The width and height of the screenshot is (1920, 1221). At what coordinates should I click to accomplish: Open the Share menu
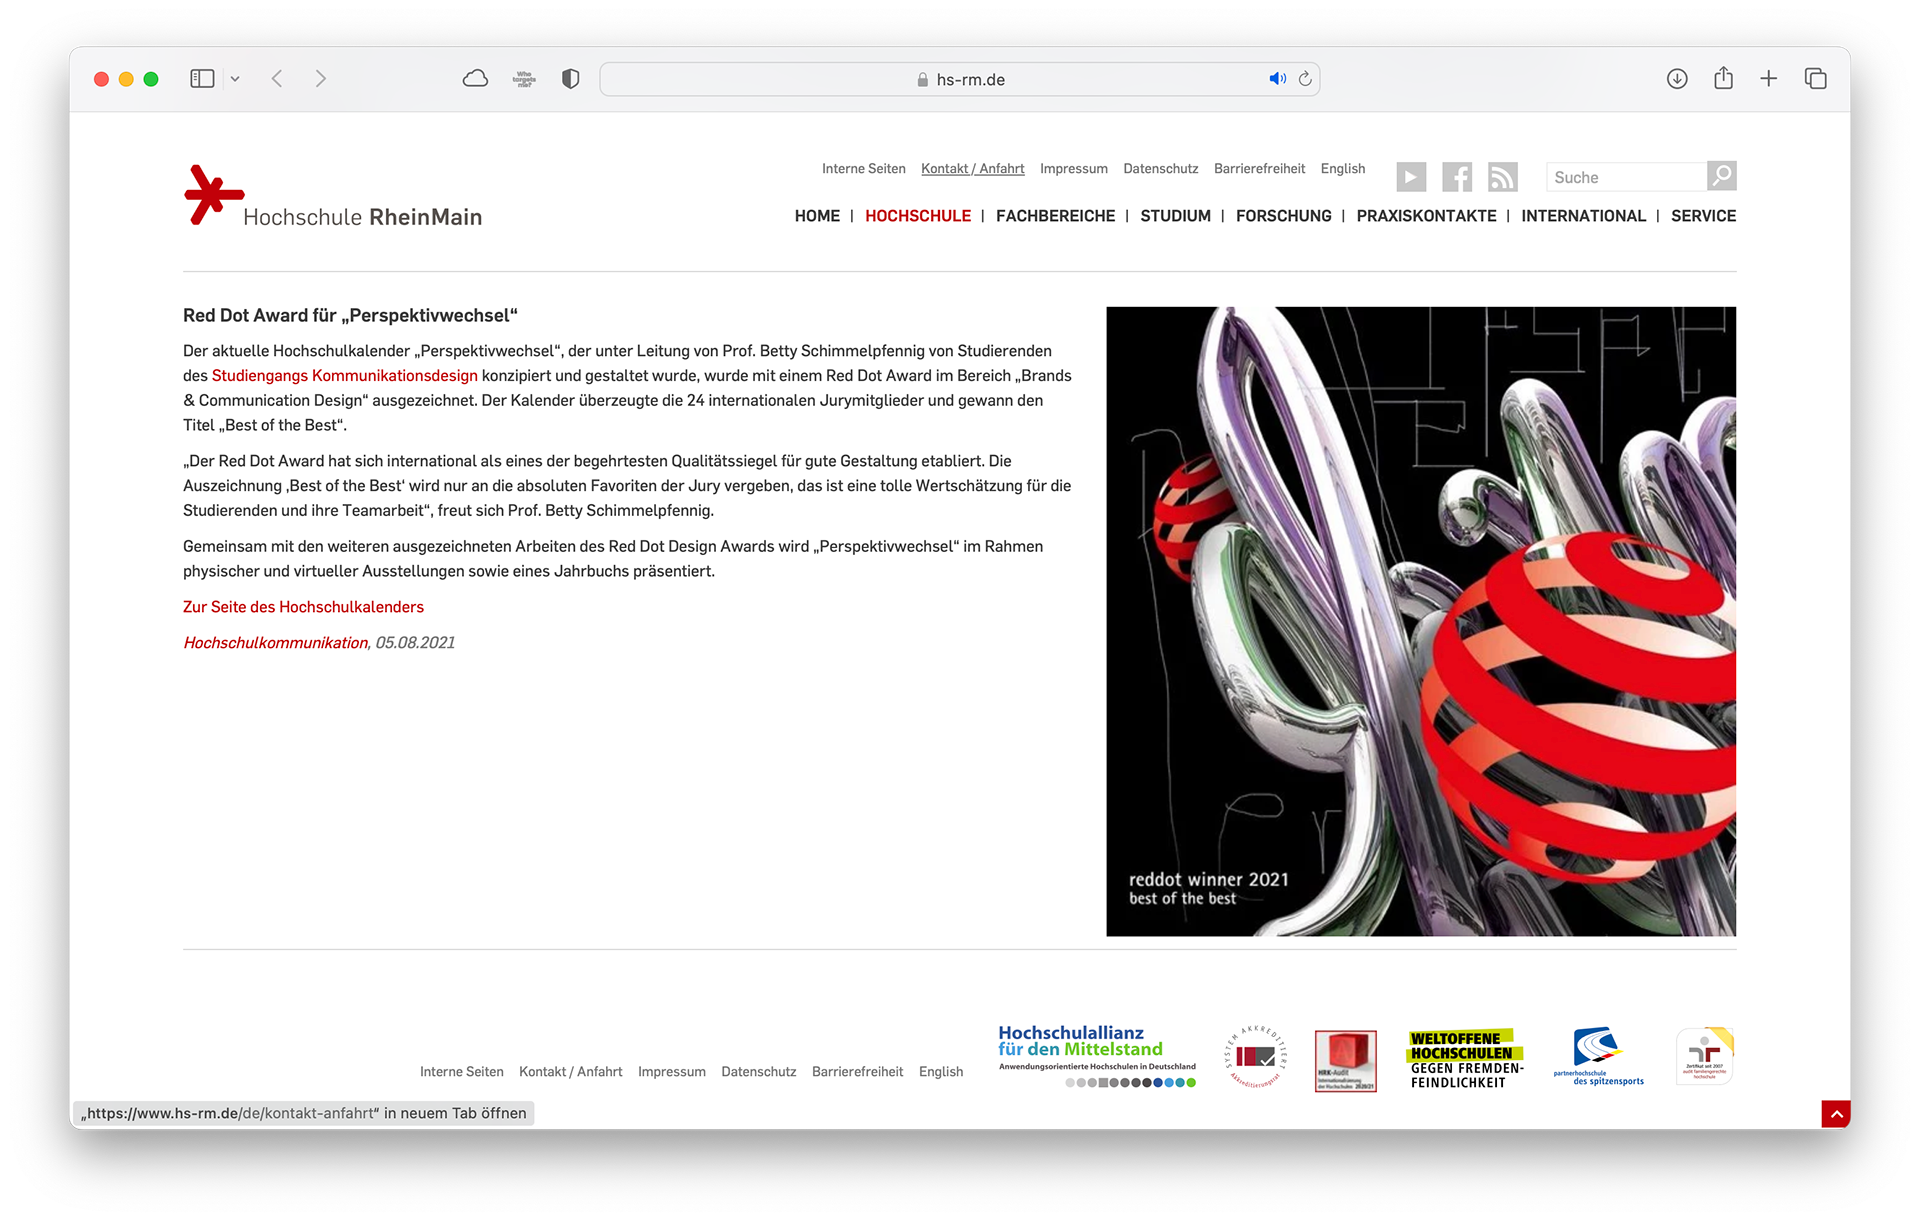pos(1723,78)
